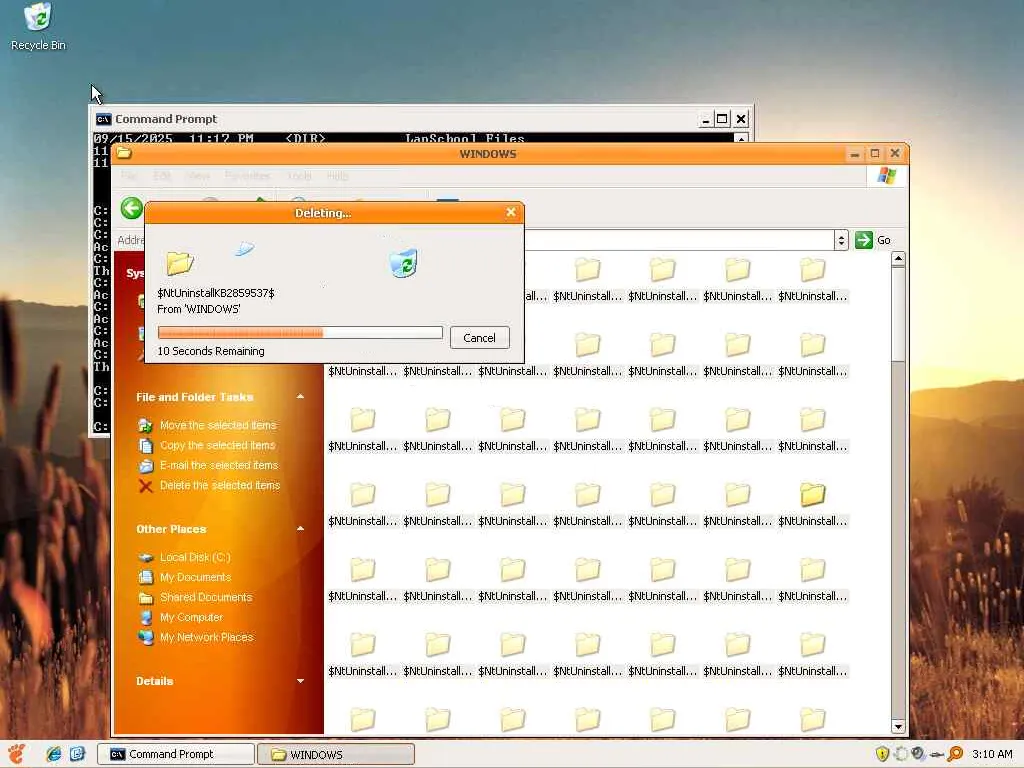Click the red X Delete selected items icon
1024x768 pixels.
146,486
